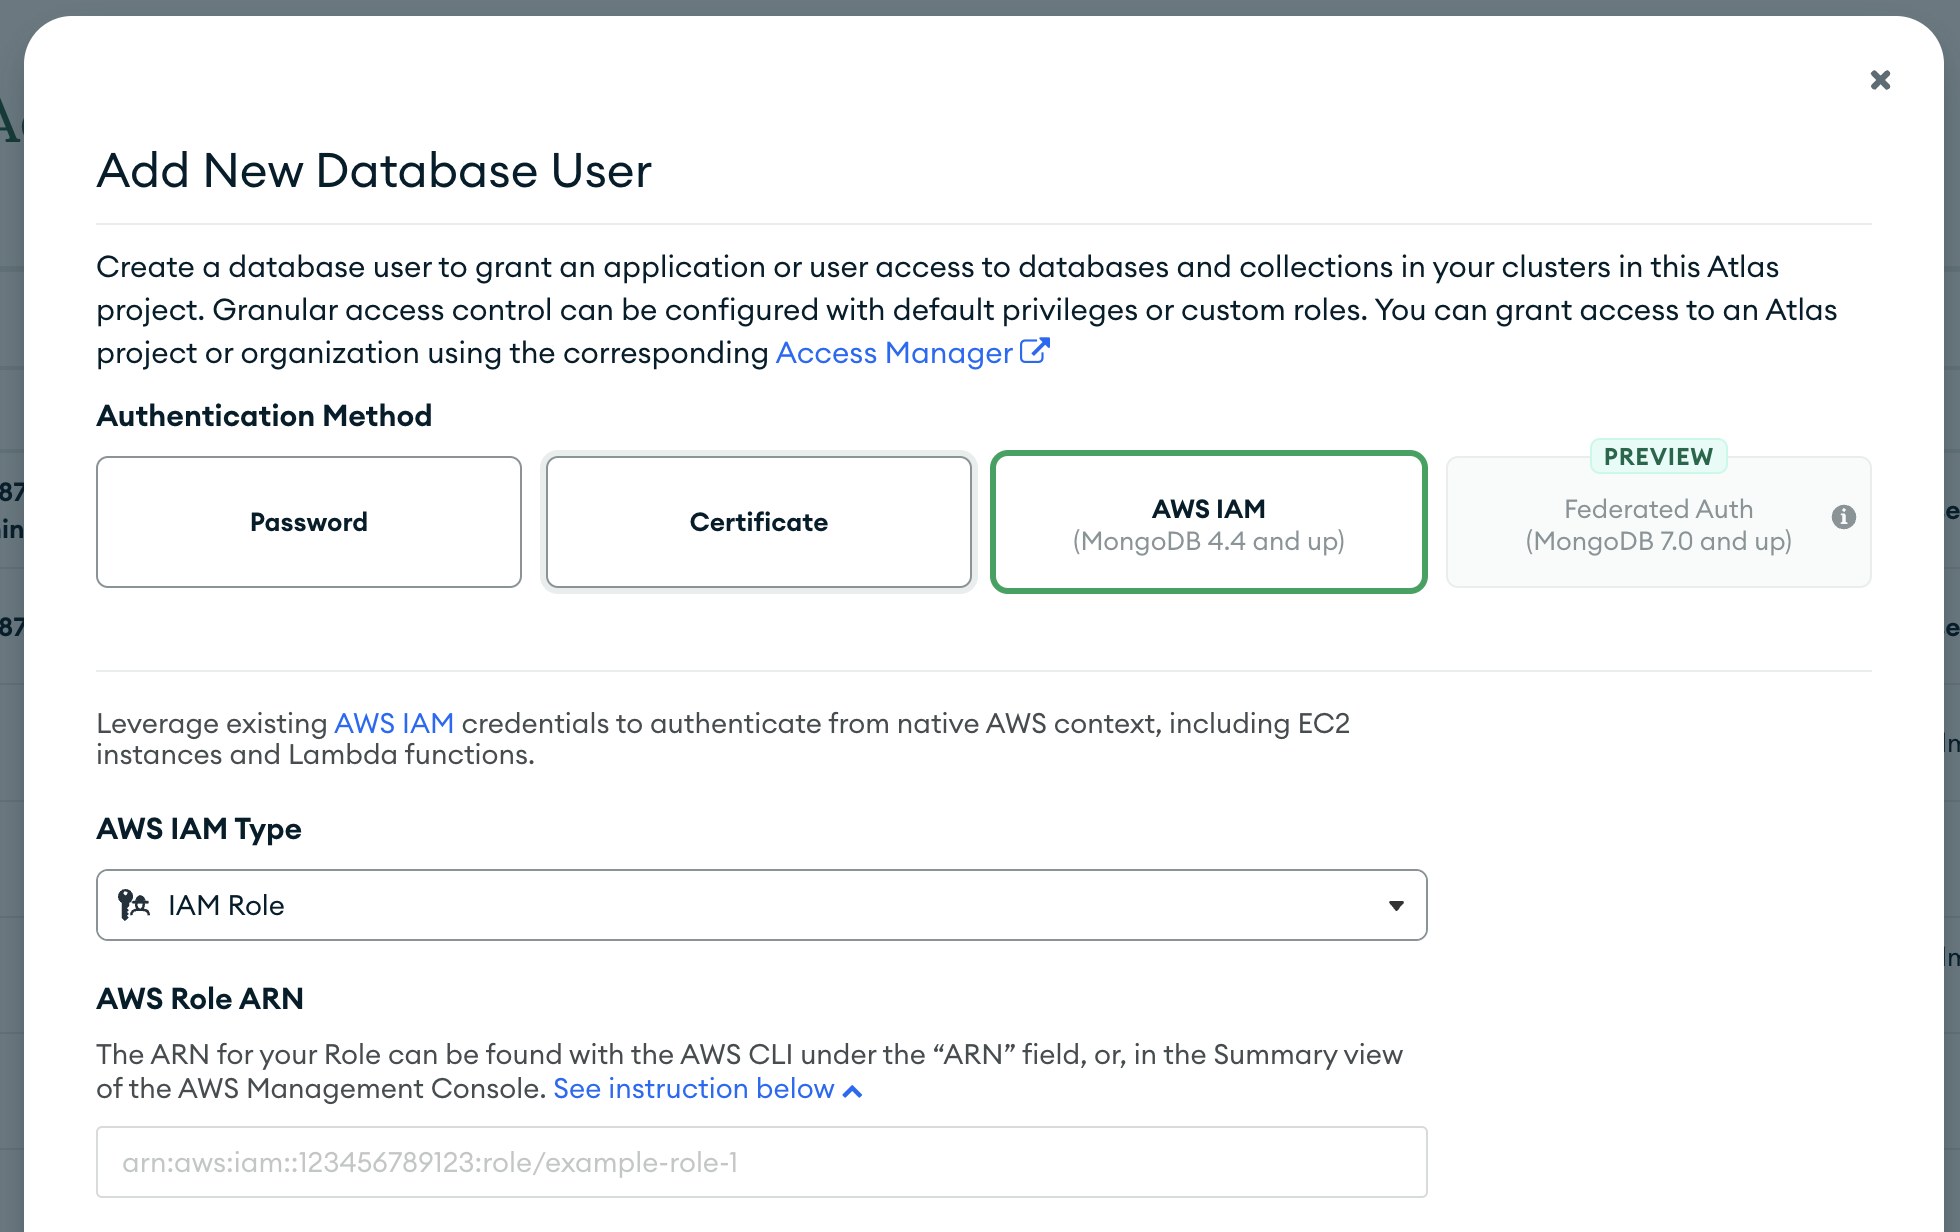
Task: Pick the Federated Auth preview option
Action: [x=1657, y=524]
